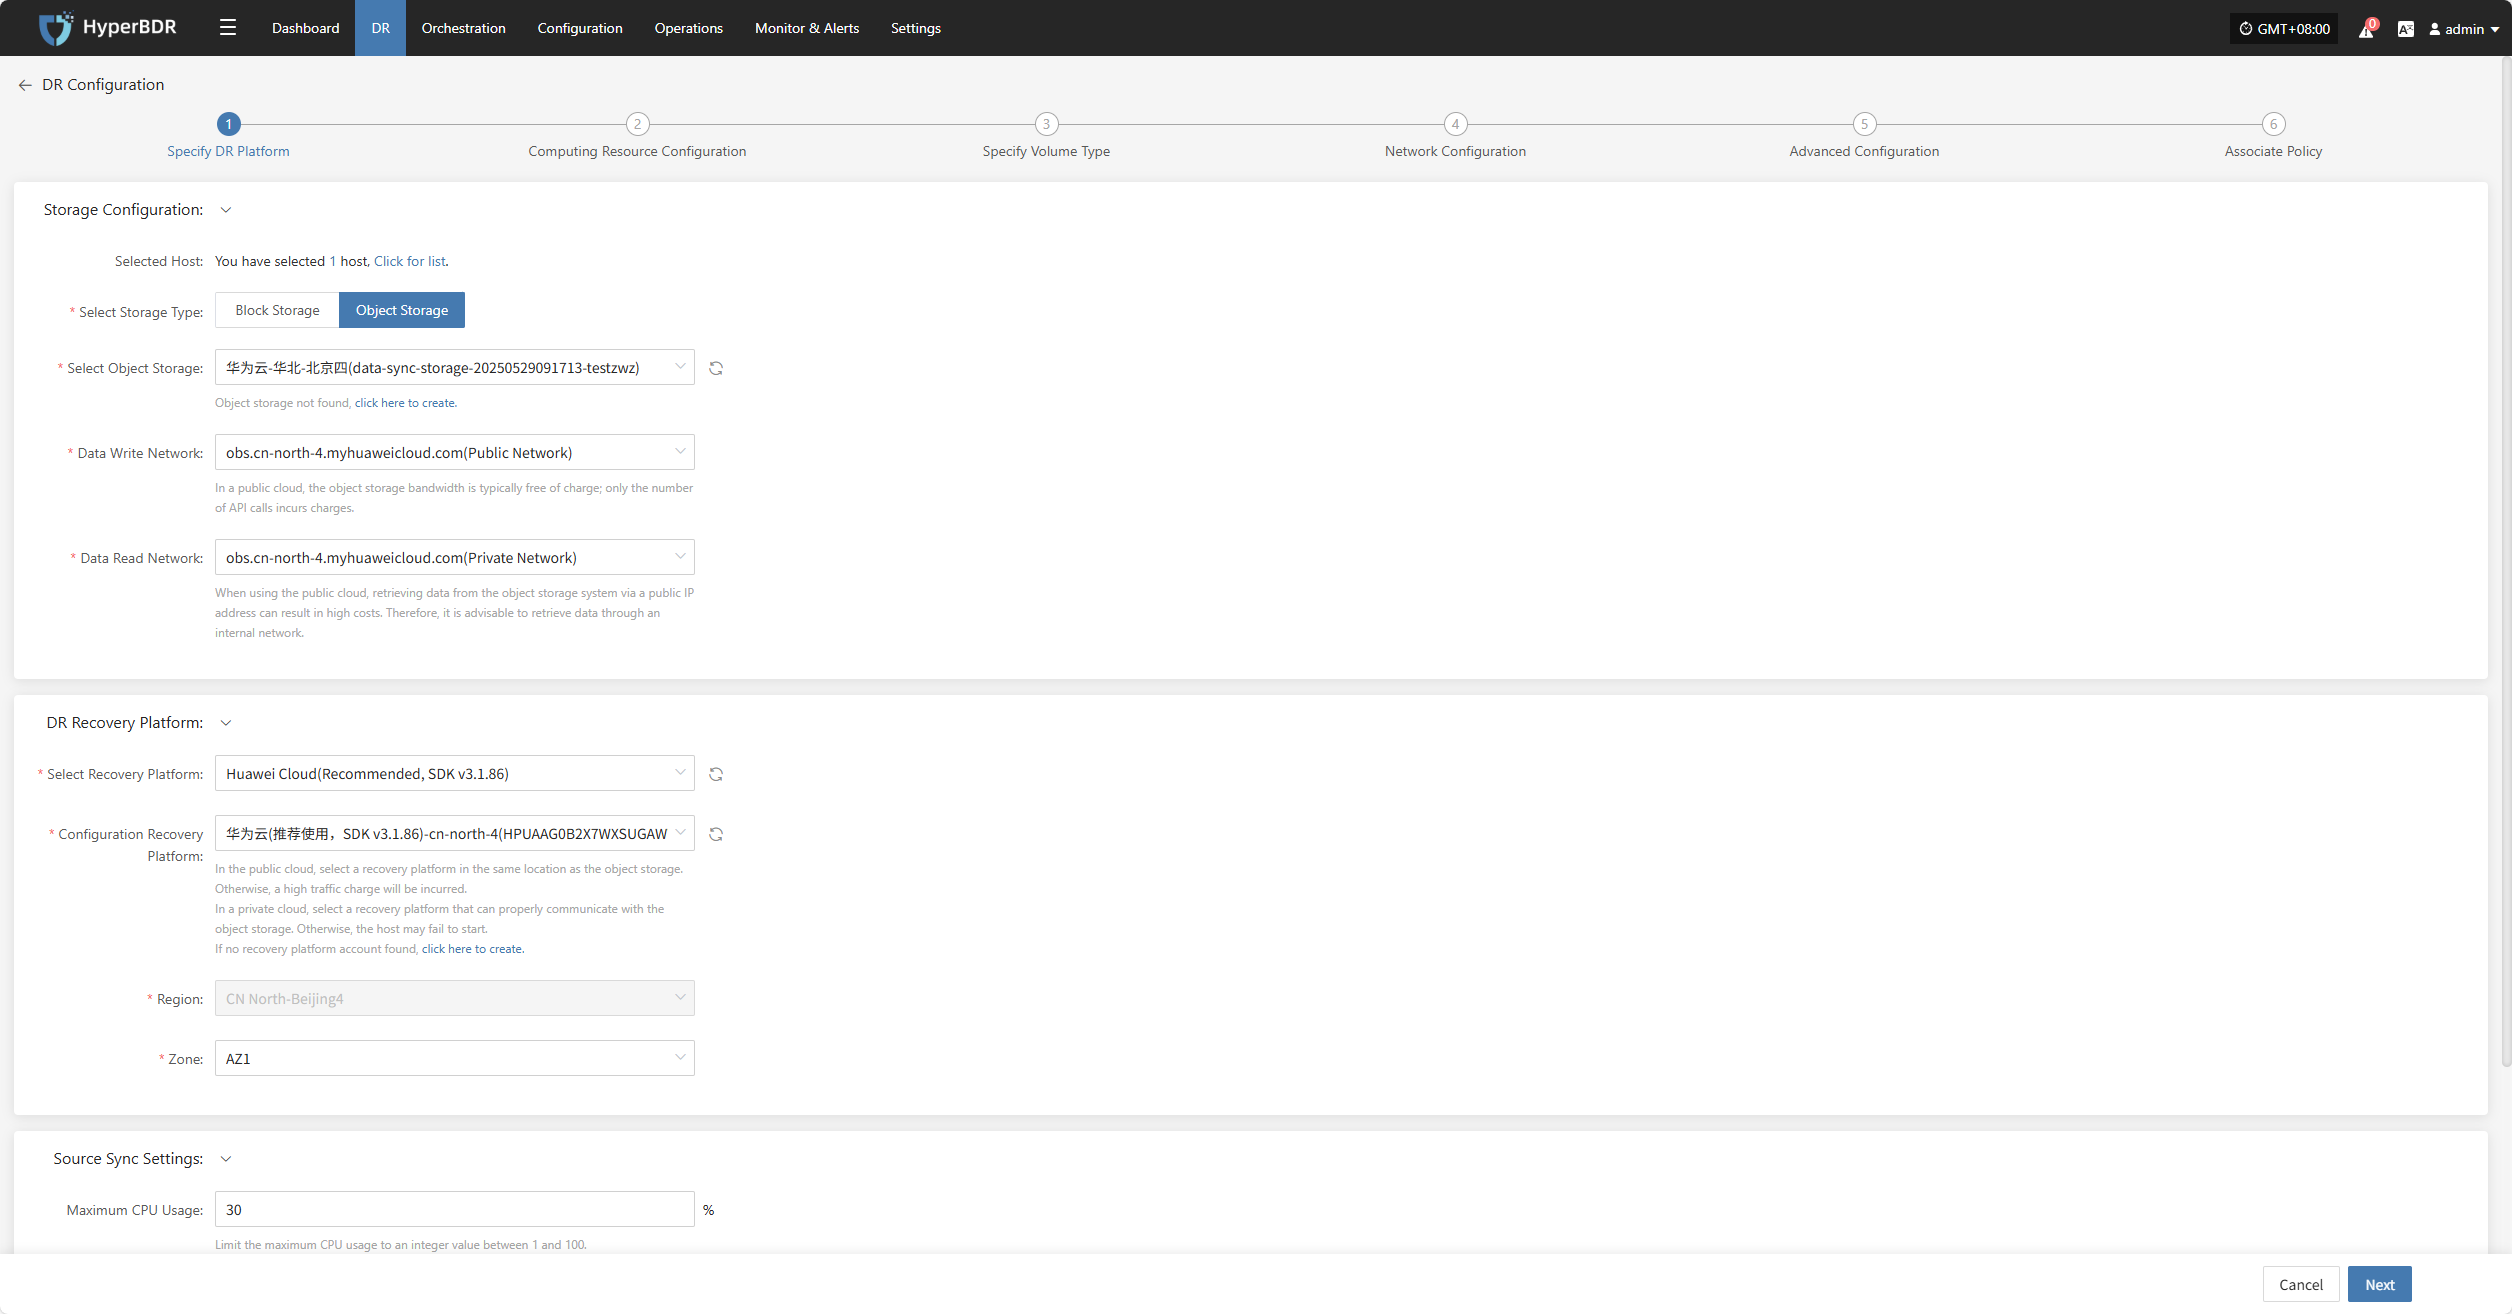This screenshot has height=1314, width=2512.
Task: Click the 'Network Configuration' step label
Action: 1455,151
